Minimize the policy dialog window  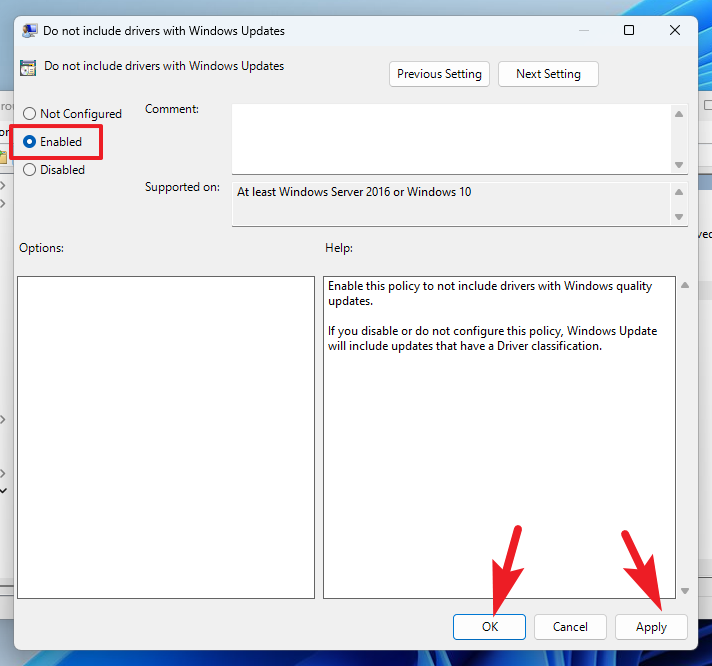coord(584,30)
